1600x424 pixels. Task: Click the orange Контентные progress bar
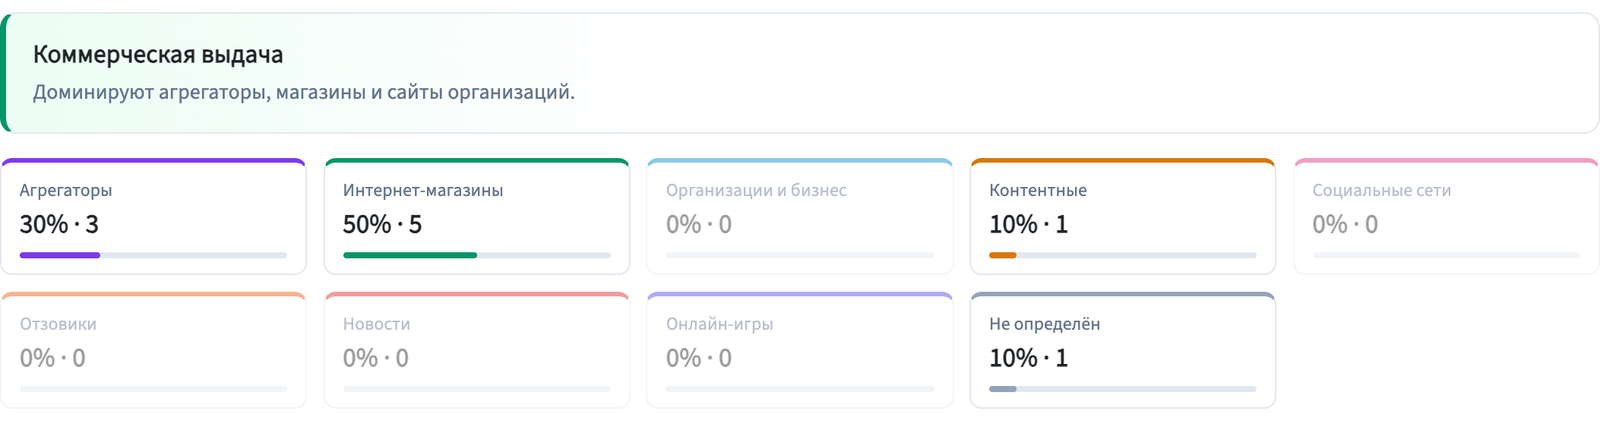pyautogui.click(x=1123, y=255)
